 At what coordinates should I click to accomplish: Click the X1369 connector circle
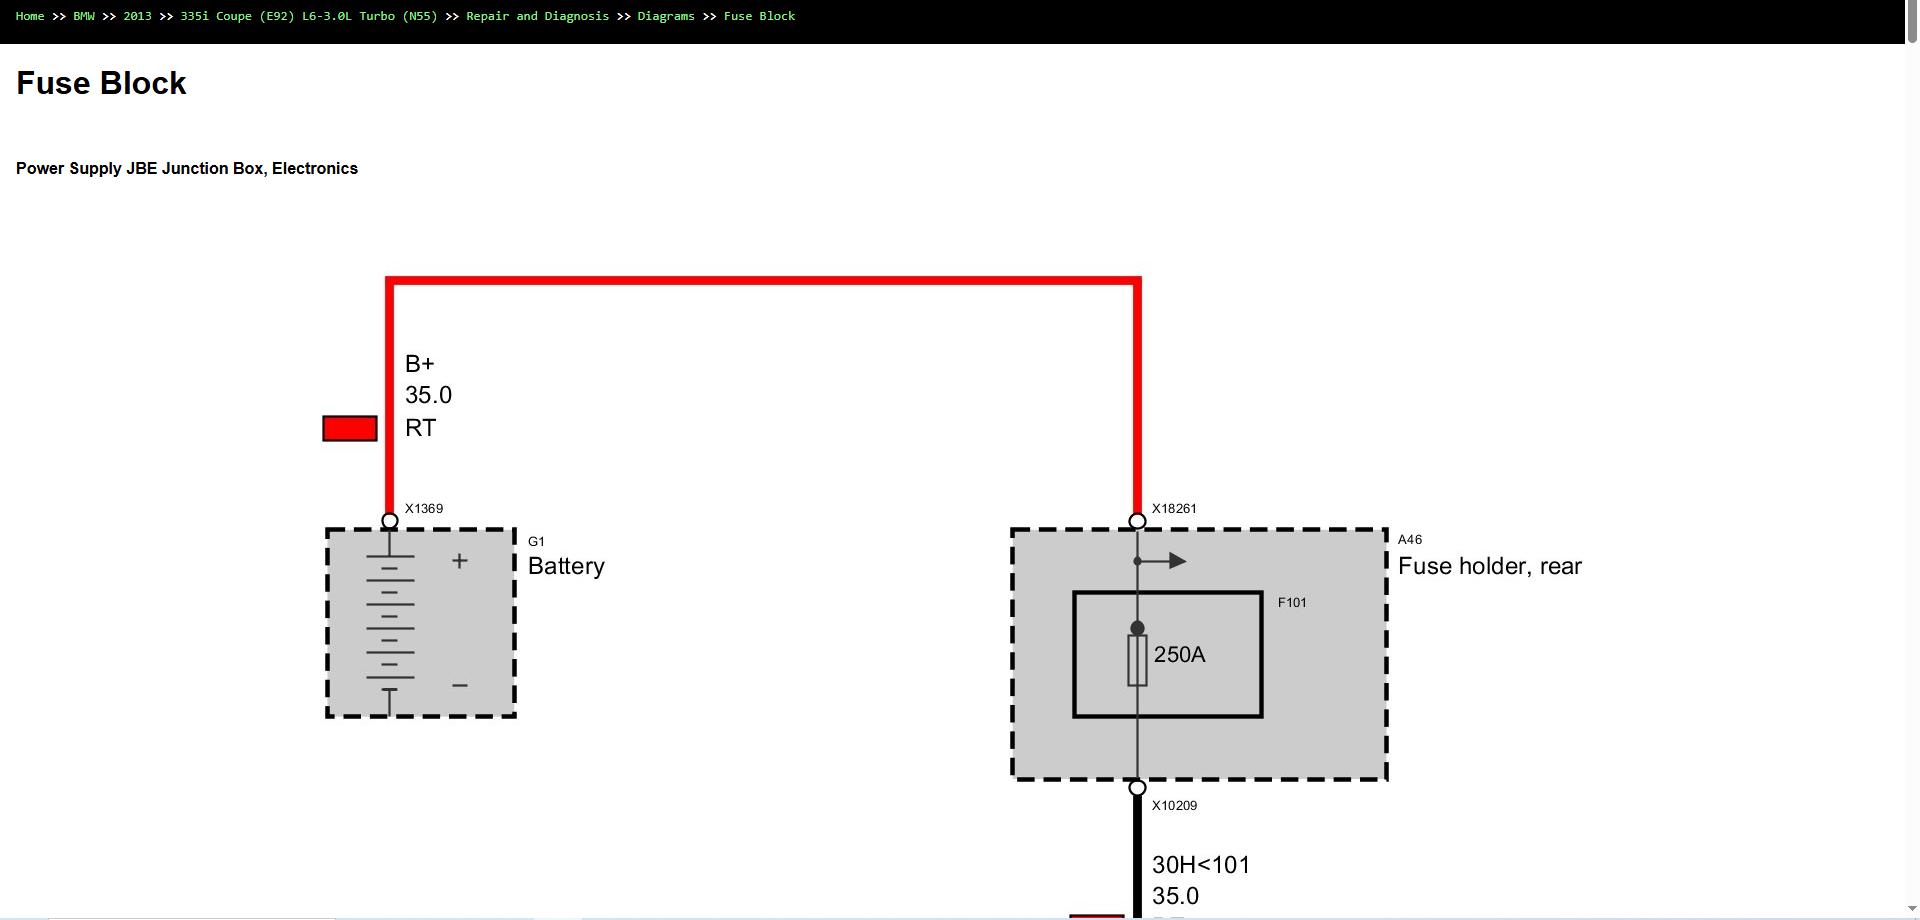(390, 521)
